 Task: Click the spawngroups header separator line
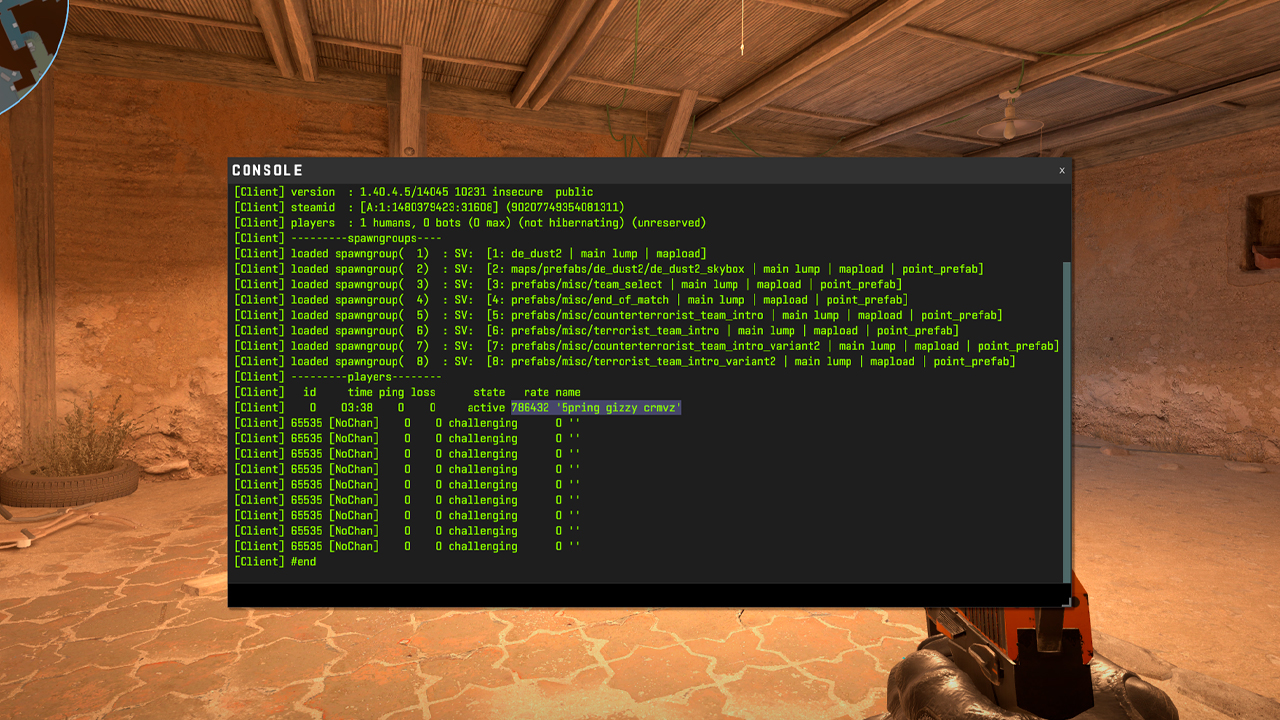[x=338, y=238]
